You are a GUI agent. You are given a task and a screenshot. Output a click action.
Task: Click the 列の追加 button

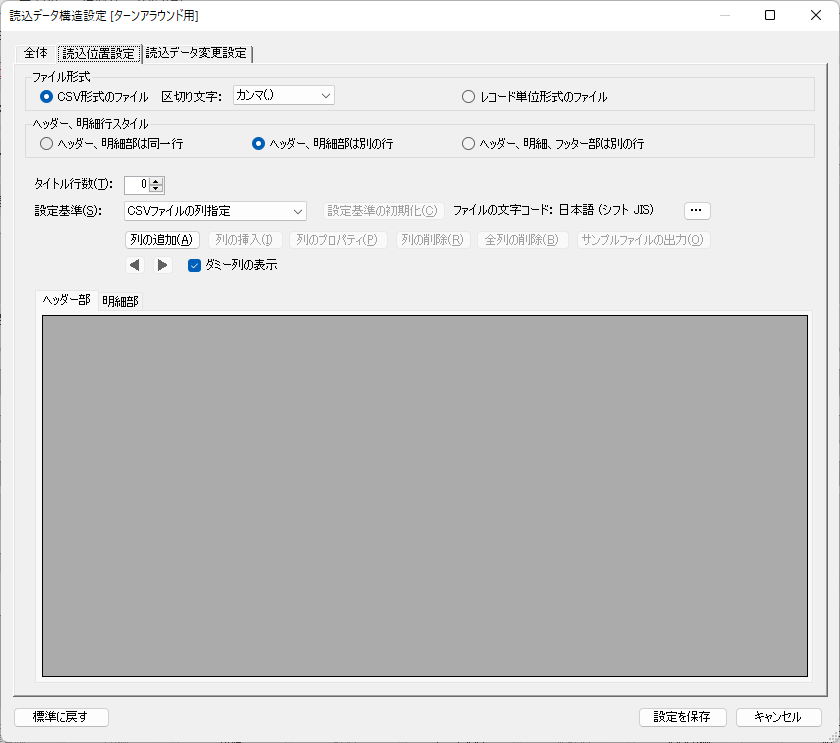pyautogui.click(x=161, y=239)
